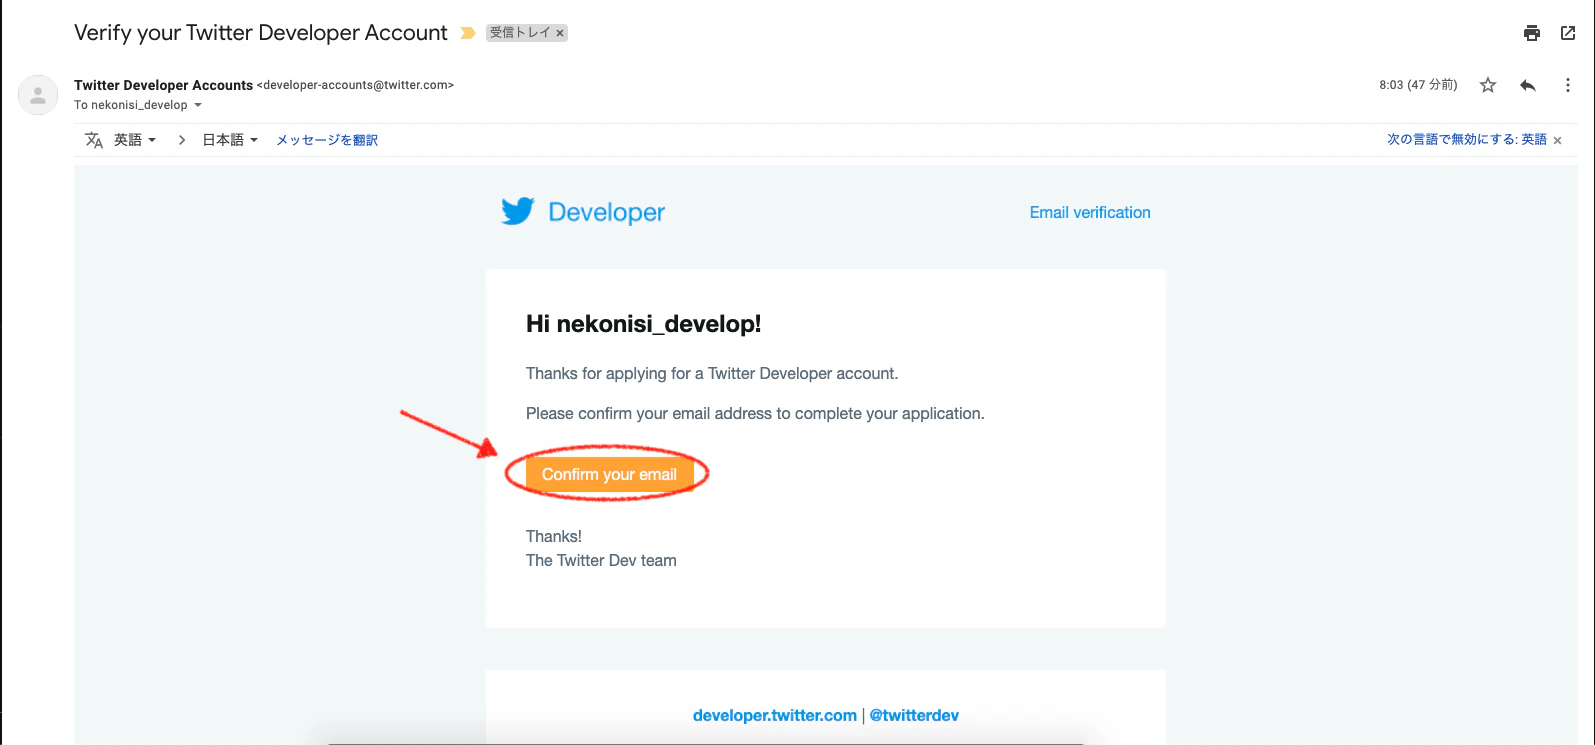This screenshot has width=1595, height=745.
Task: Reply to the email with arrow icon
Action: (x=1527, y=85)
